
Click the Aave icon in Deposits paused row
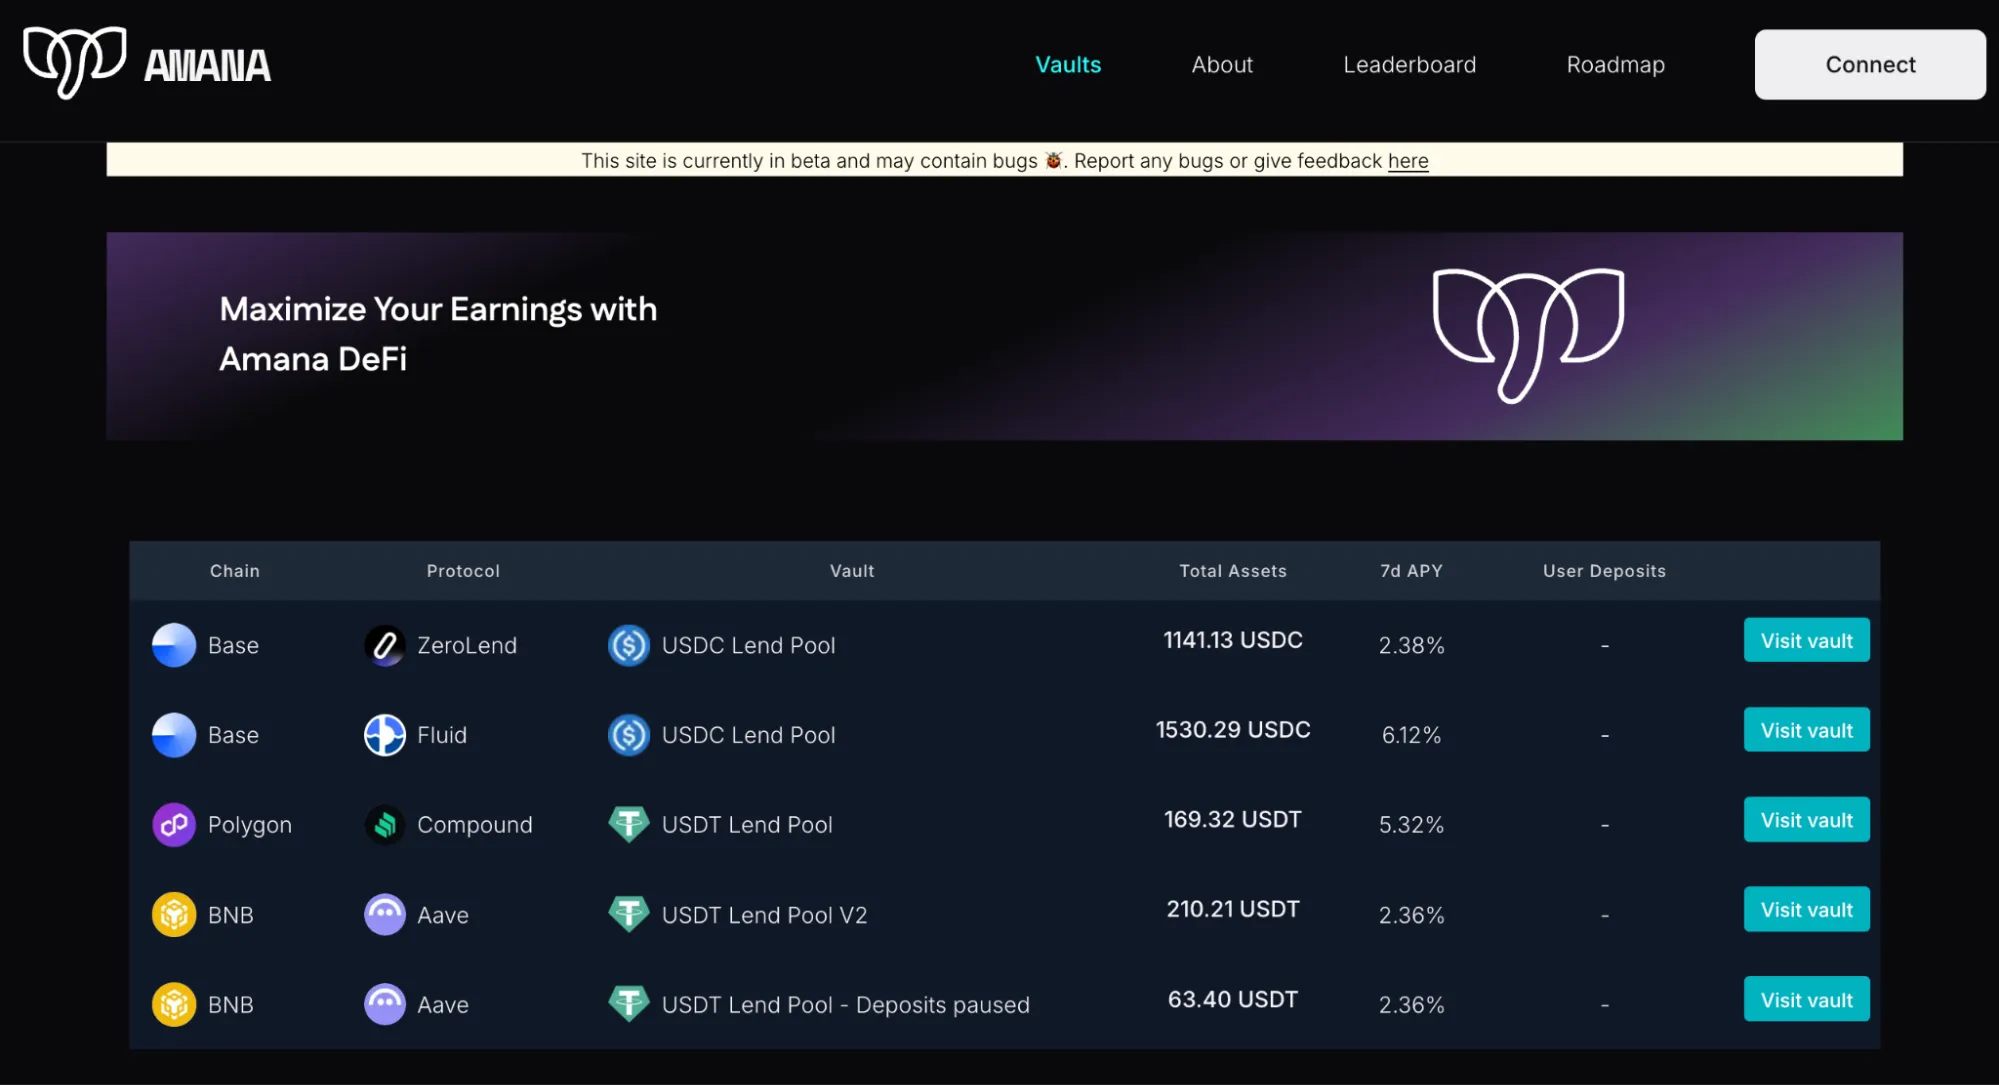pyautogui.click(x=385, y=1005)
